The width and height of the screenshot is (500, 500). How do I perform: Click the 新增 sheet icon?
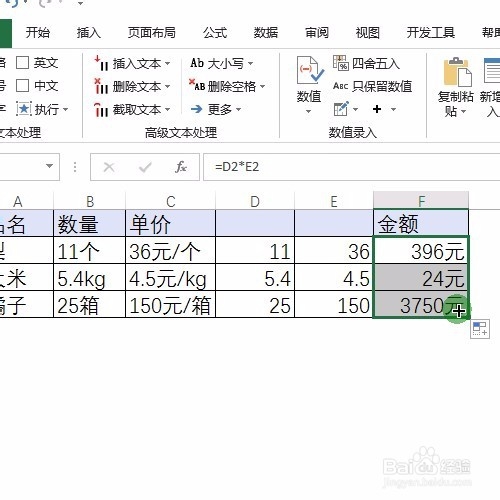click(492, 71)
